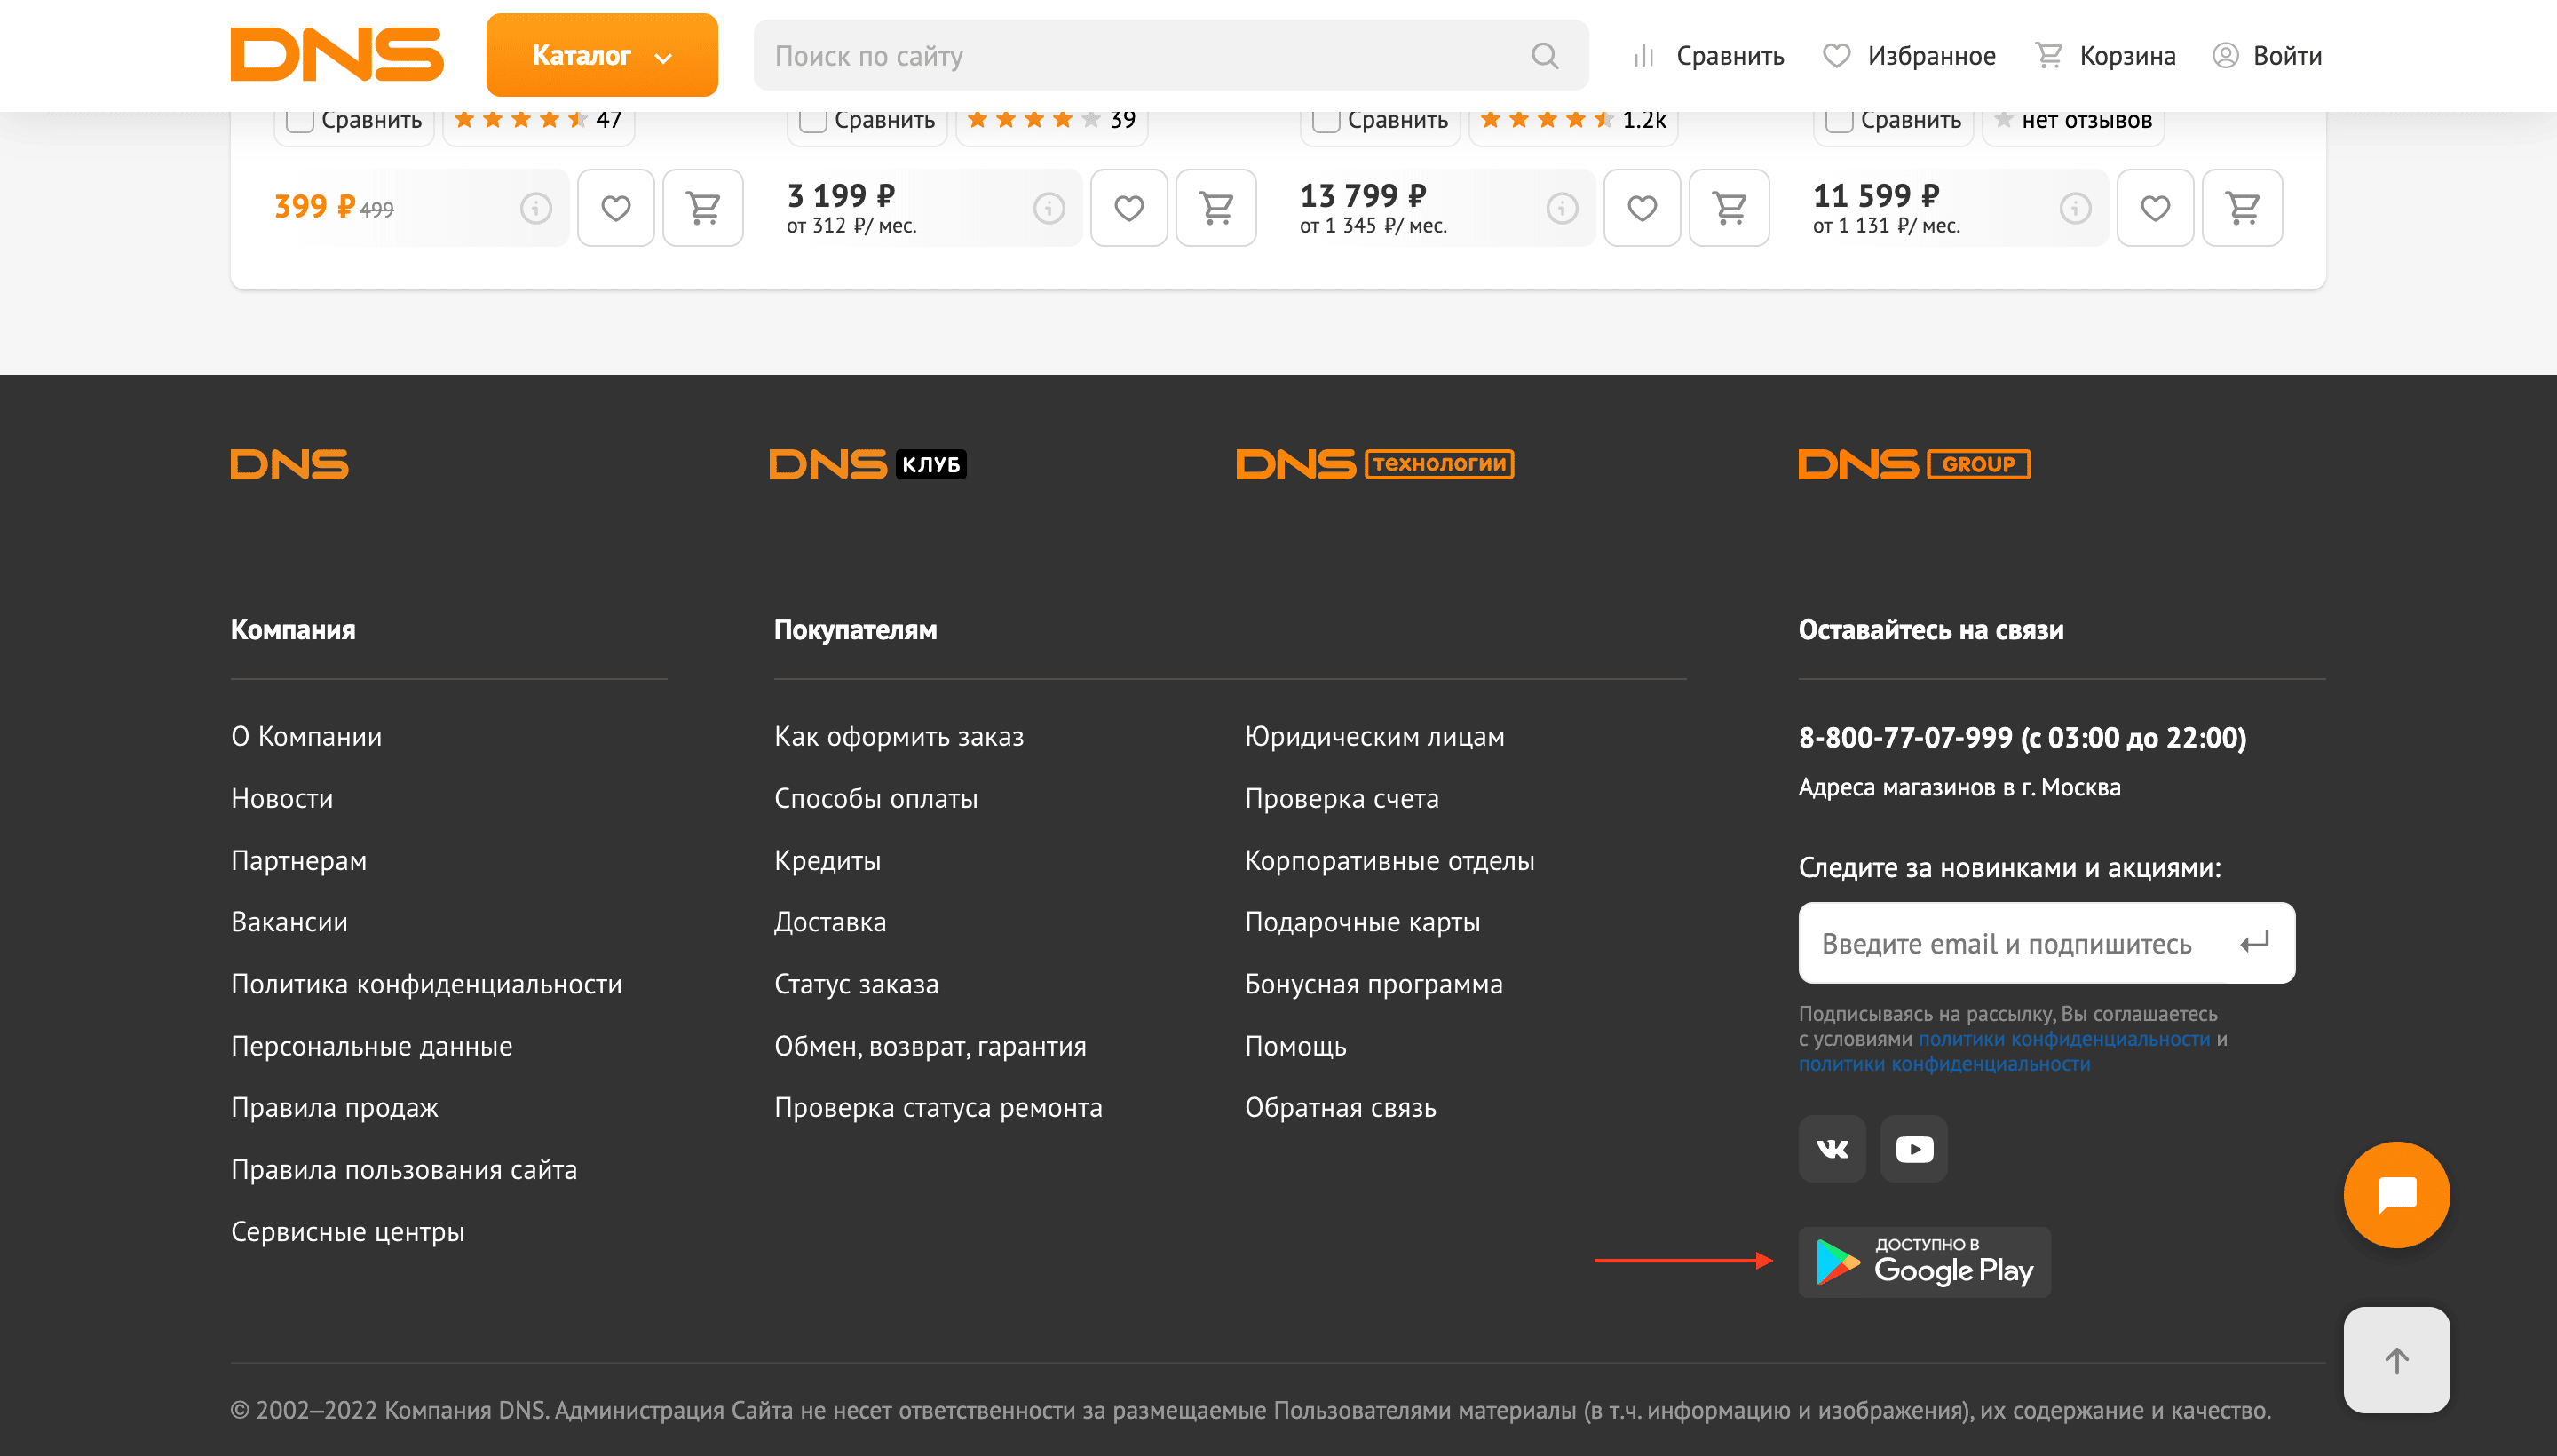This screenshot has width=2557, height=1456.
Task: Tick Сравнить checkbox for the 1.2k-review product
Action: pos(1326,120)
